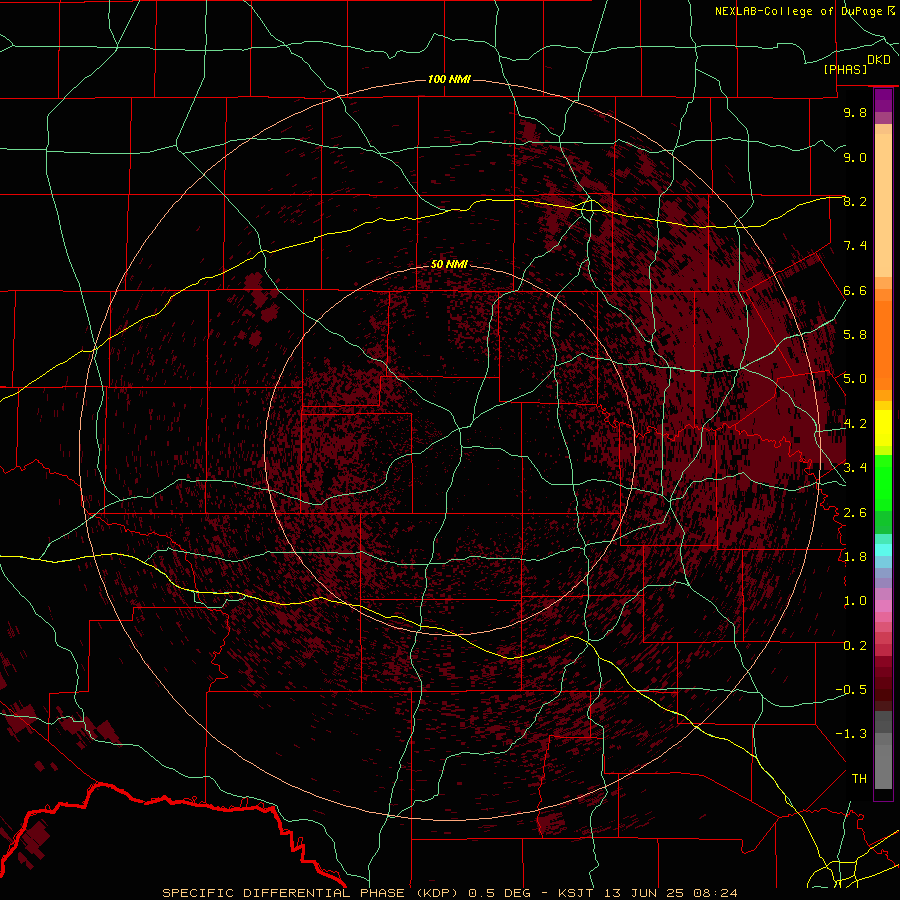This screenshot has height=900, width=900.
Task: Click the 0.2 value on color scale
Action: [855, 646]
